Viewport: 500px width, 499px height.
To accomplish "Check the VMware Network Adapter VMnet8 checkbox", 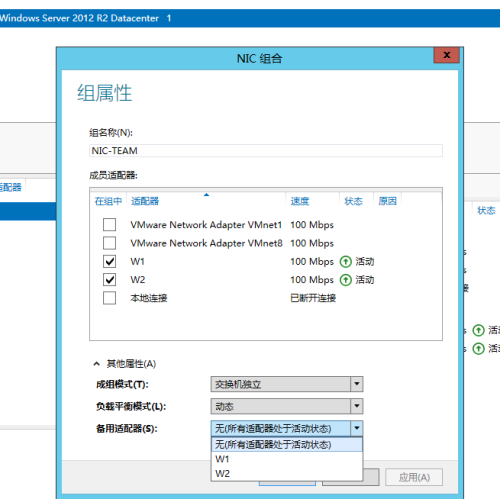I will click(x=109, y=243).
